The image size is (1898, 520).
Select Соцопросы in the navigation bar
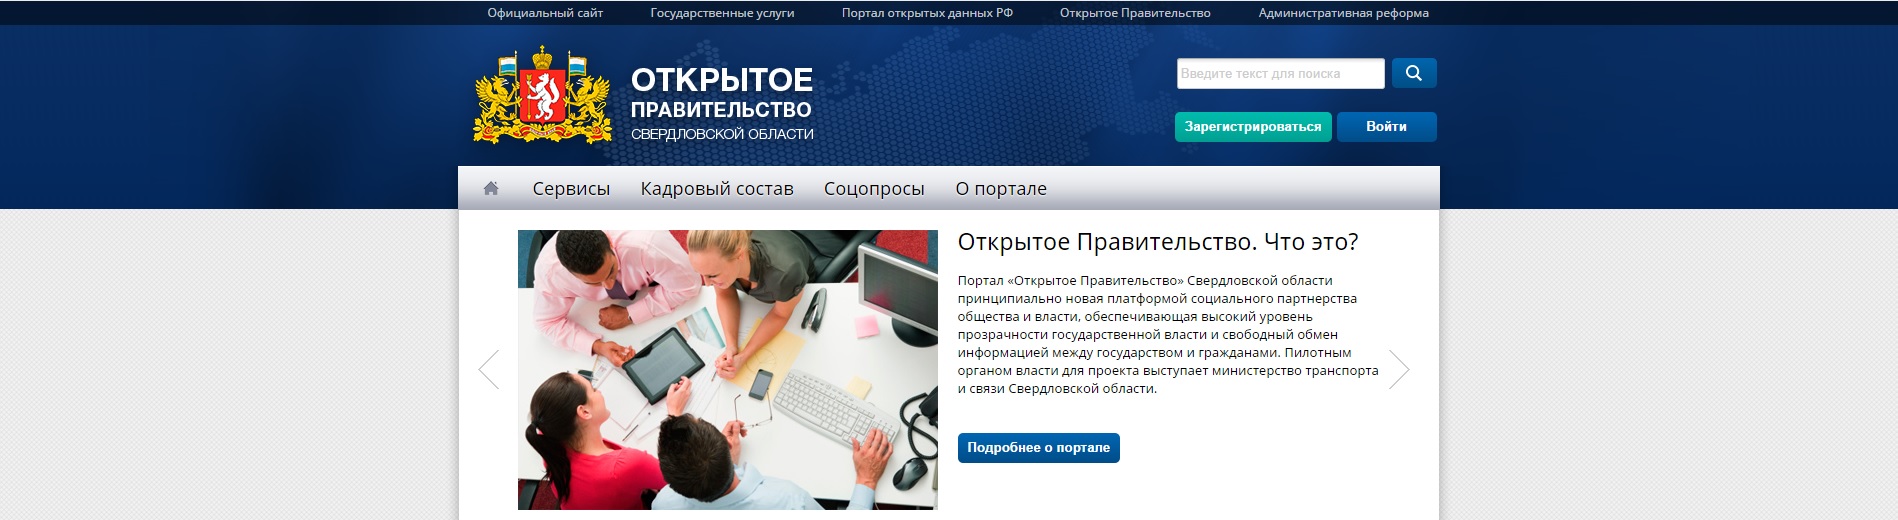tap(873, 189)
